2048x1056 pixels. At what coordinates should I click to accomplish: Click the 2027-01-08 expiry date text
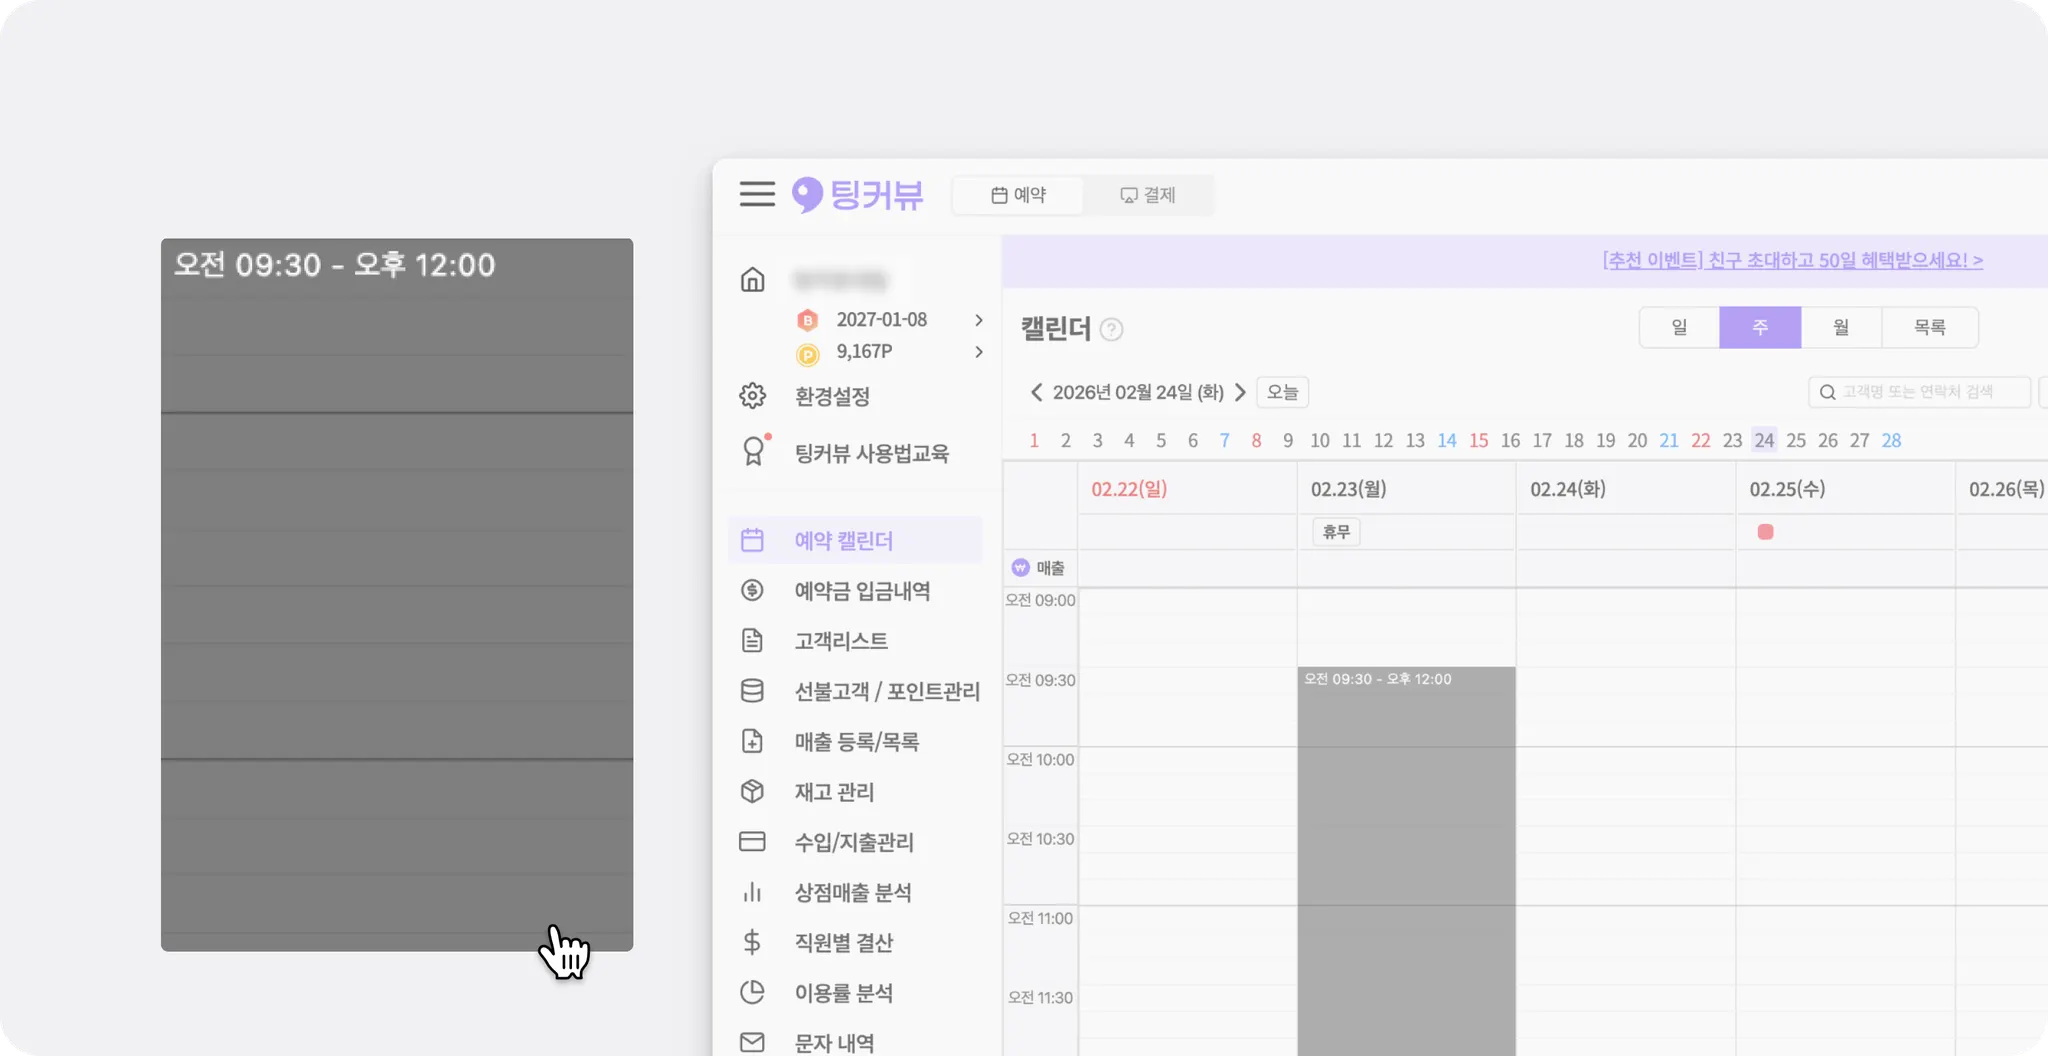pos(882,320)
